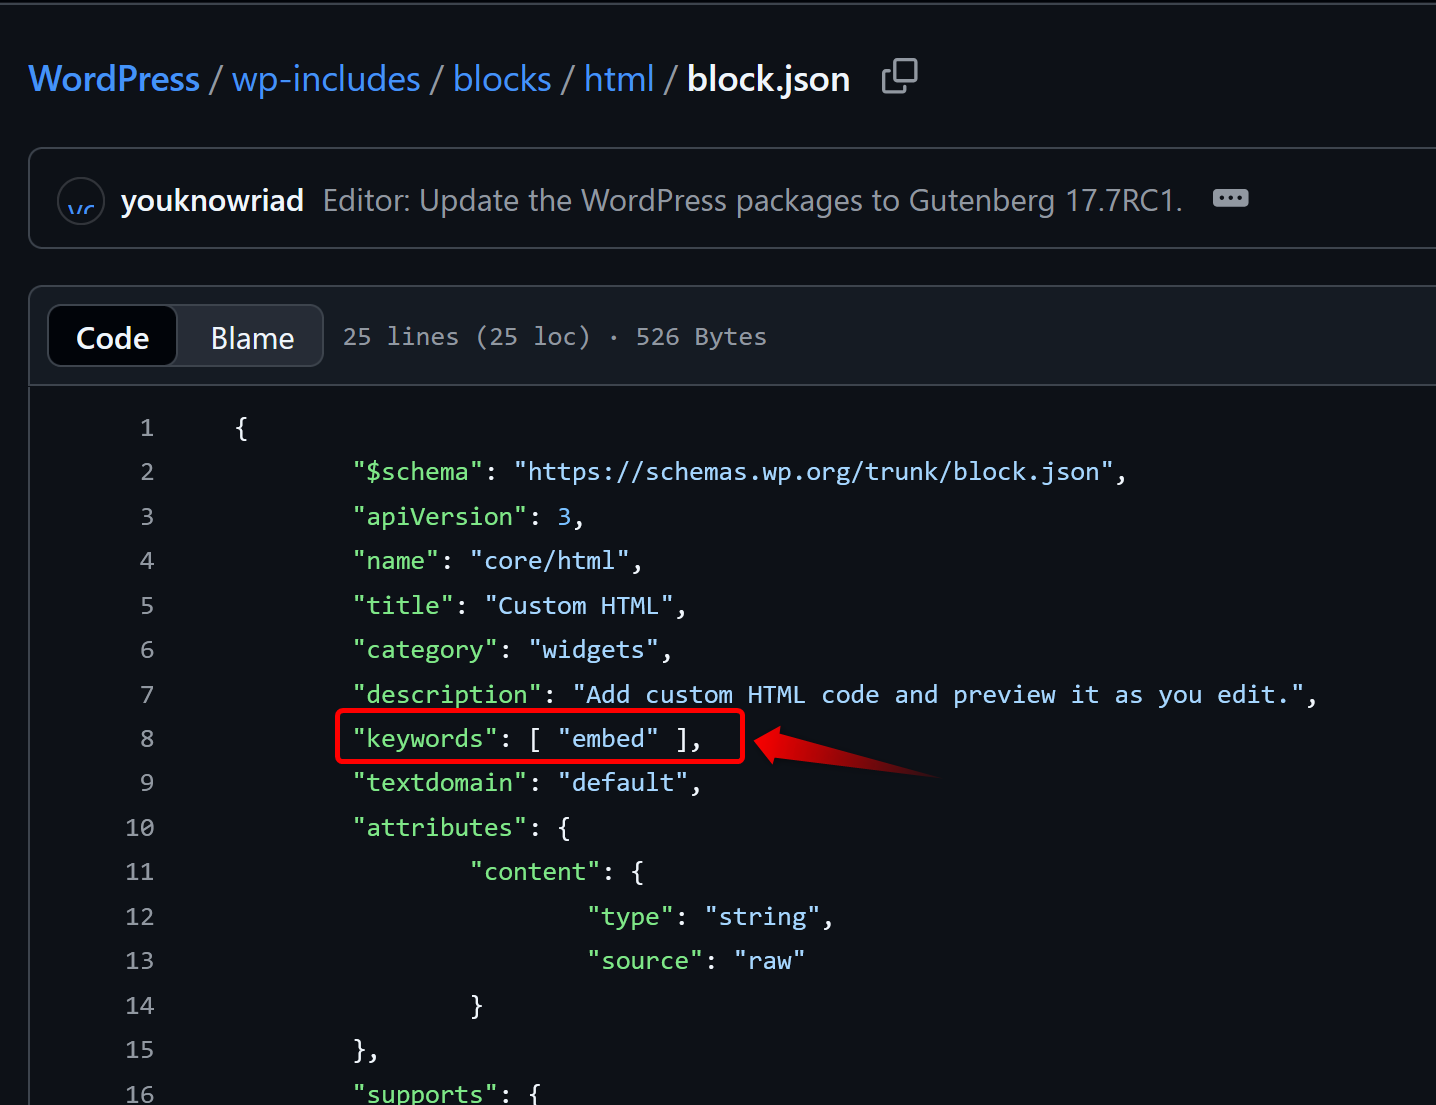Select line number 6
1436x1105 pixels.
coord(147,650)
